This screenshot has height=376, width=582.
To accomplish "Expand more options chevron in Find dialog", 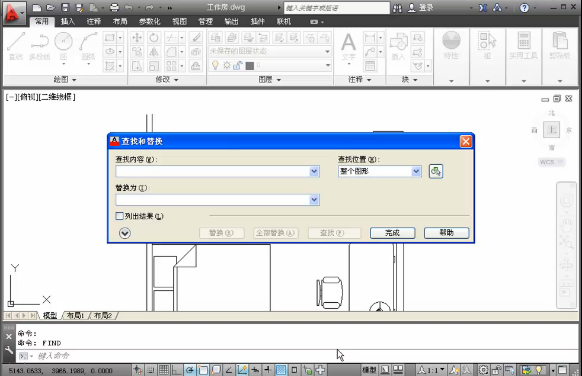I will (125, 233).
